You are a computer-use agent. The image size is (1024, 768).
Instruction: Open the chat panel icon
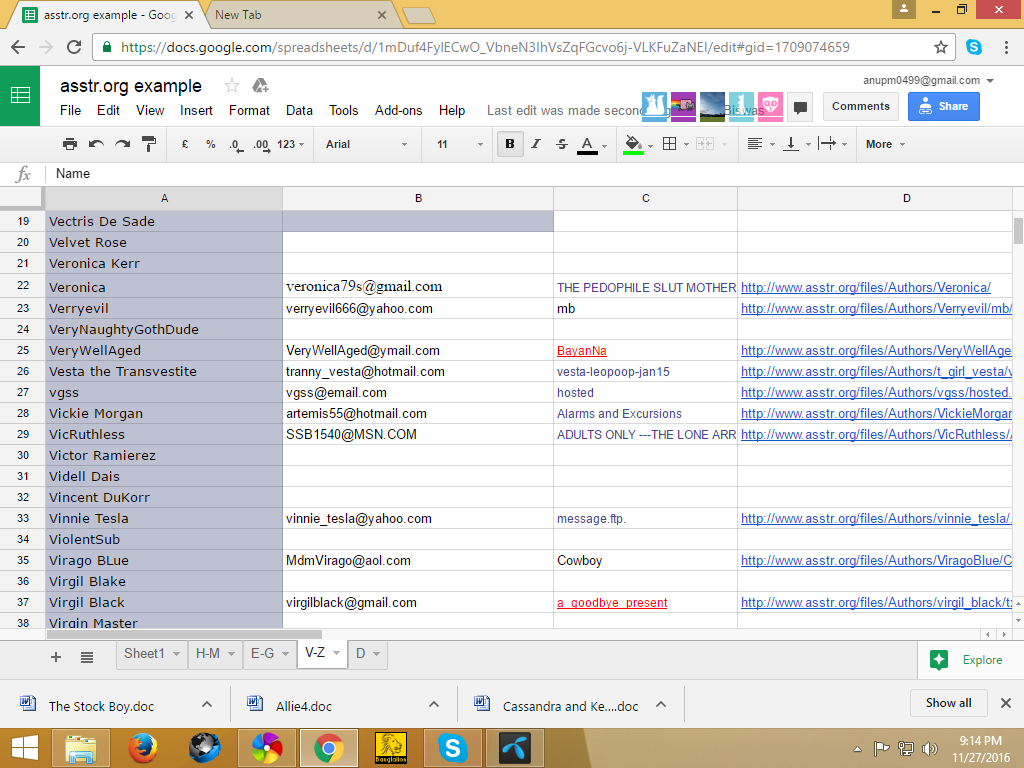[x=800, y=107]
